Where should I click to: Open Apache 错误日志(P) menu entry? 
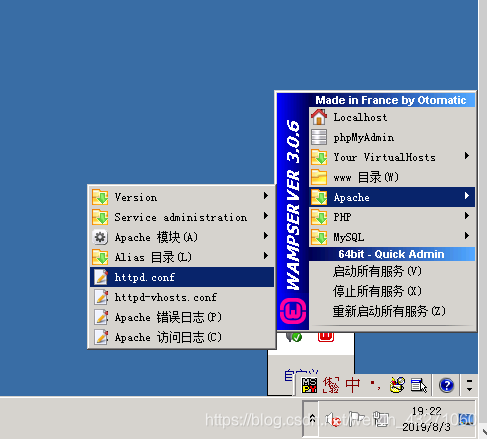[182, 317]
